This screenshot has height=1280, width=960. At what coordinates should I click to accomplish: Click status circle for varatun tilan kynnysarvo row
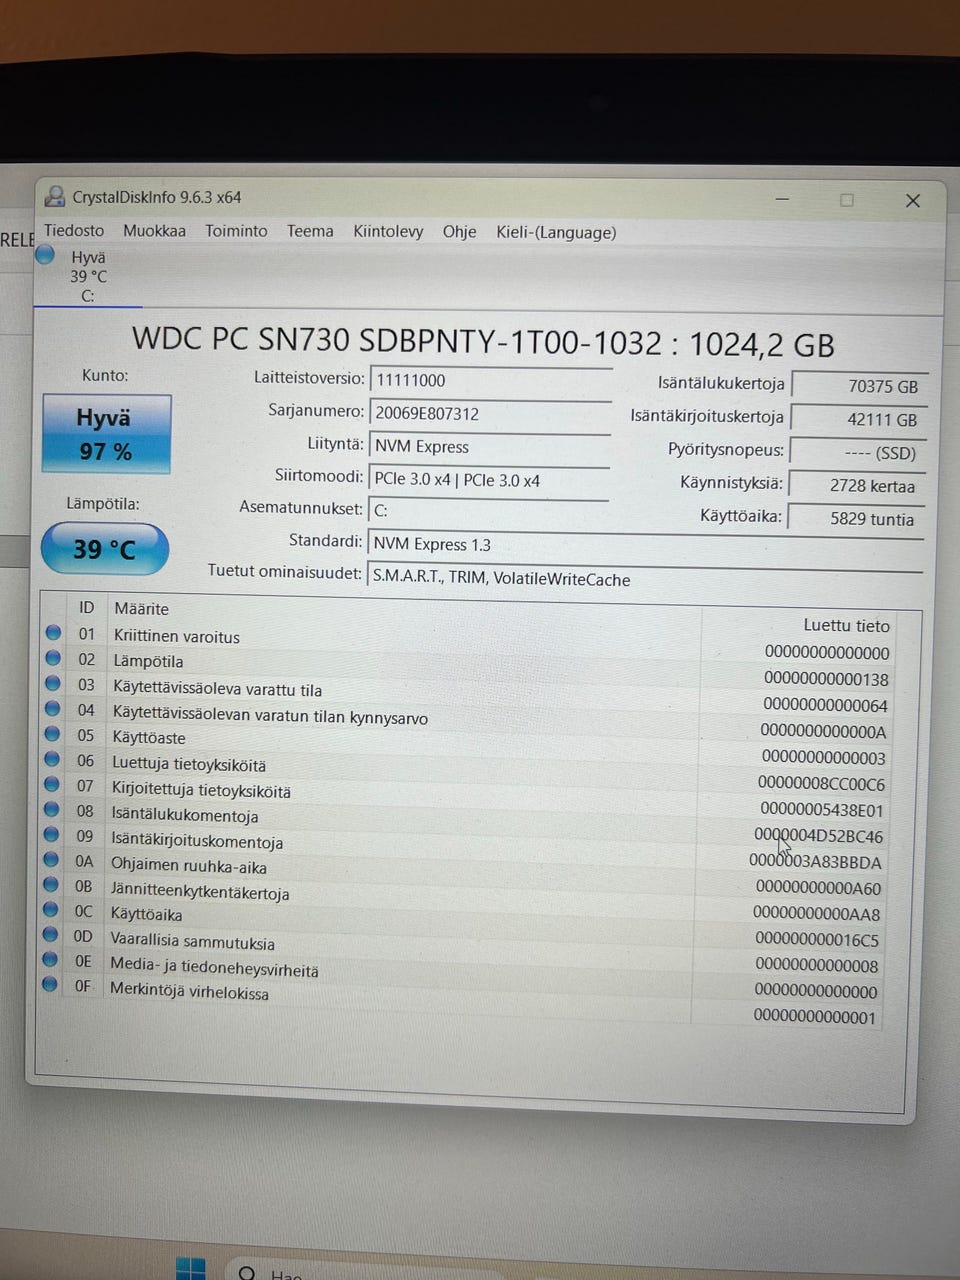click(x=54, y=708)
